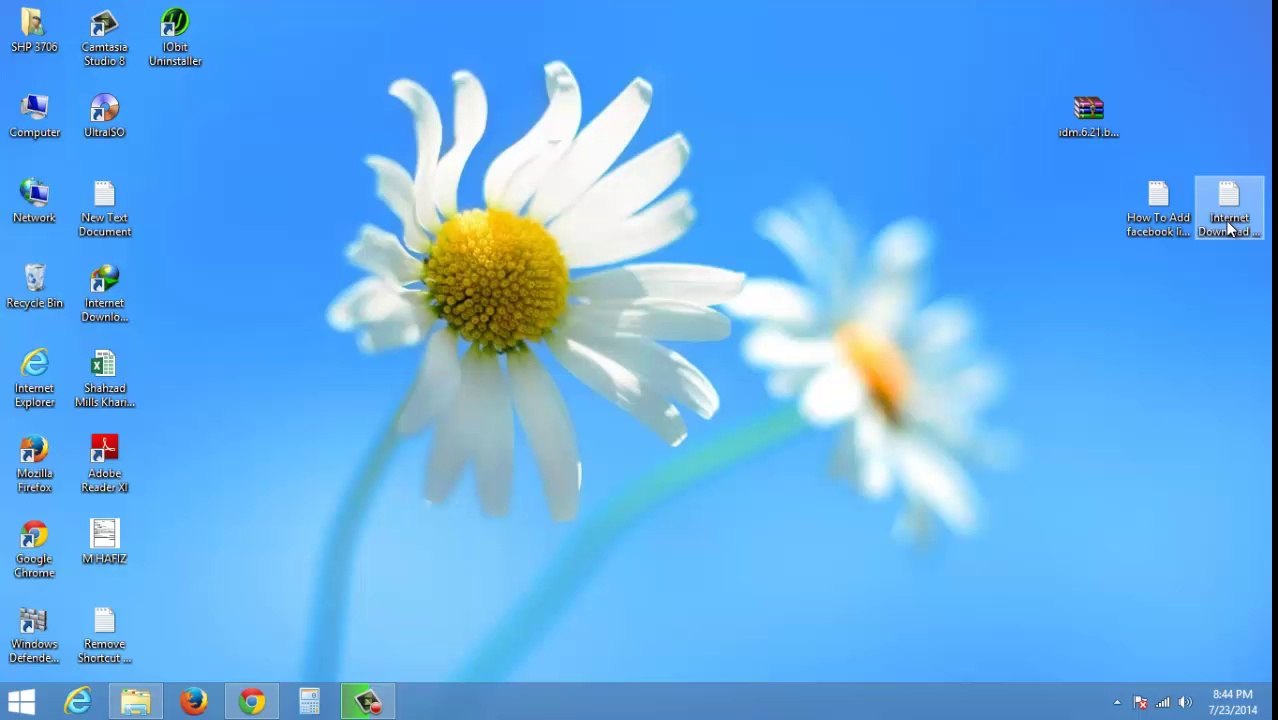Select the Network desktop icon
Screen dimensions: 1278x720
pyautogui.click(x=34, y=201)
